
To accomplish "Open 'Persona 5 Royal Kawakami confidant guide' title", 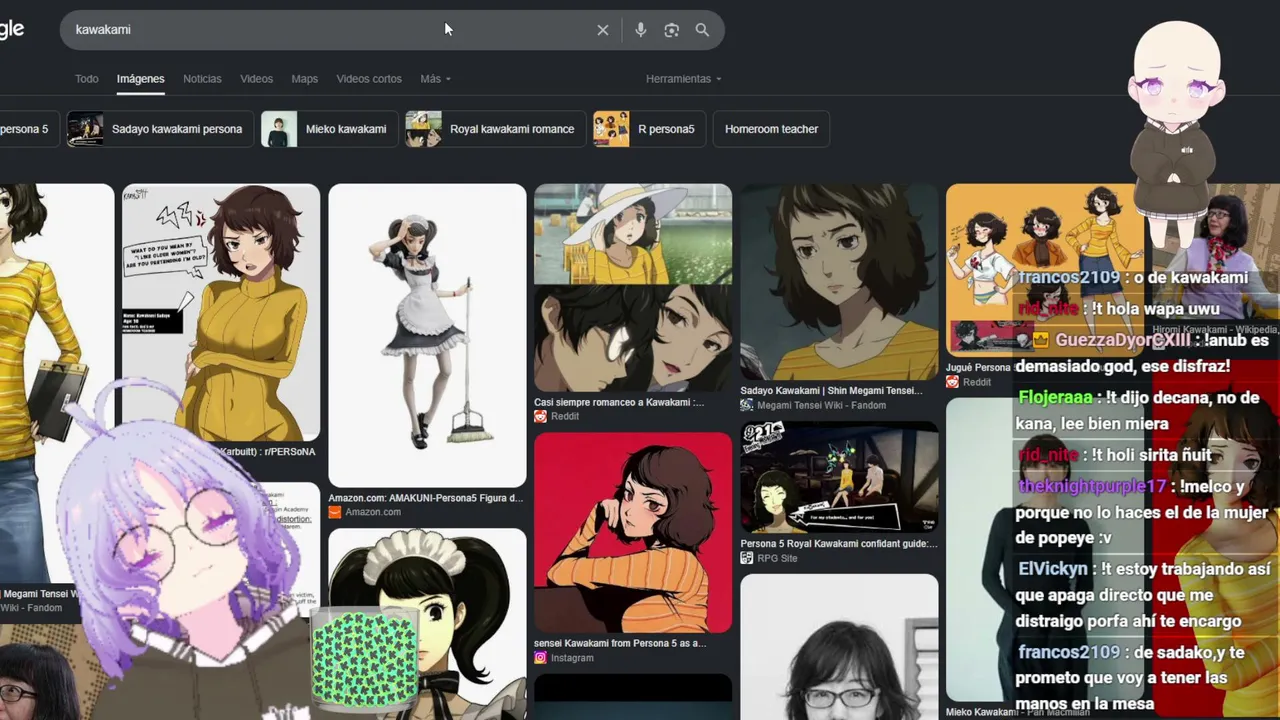I will (x=839, y=544).
